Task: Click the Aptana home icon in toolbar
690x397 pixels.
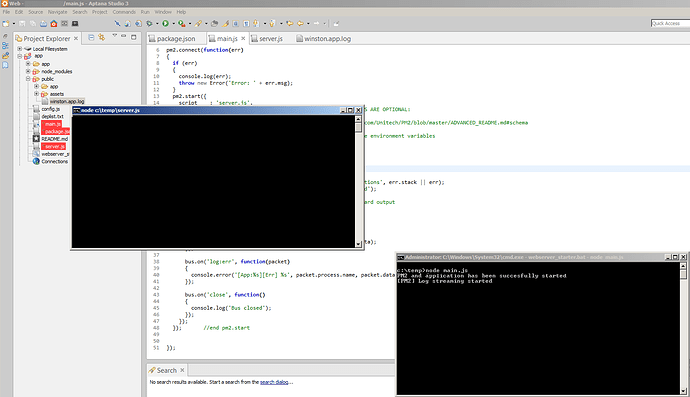Action: coord(54,23)
